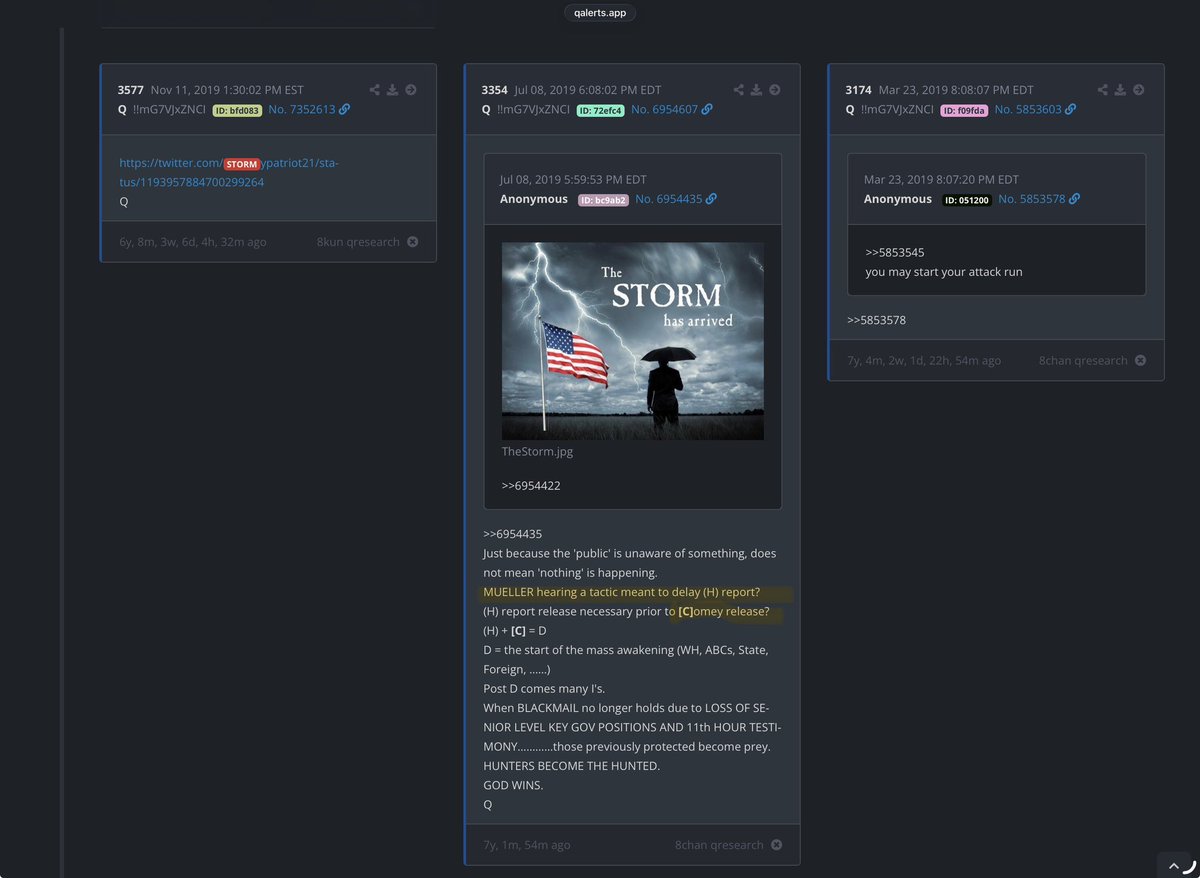Open post 3577 using arrow circle icon
This screenshot has width=1200, height=878.
pyautogui.click(x=411, y=90)
